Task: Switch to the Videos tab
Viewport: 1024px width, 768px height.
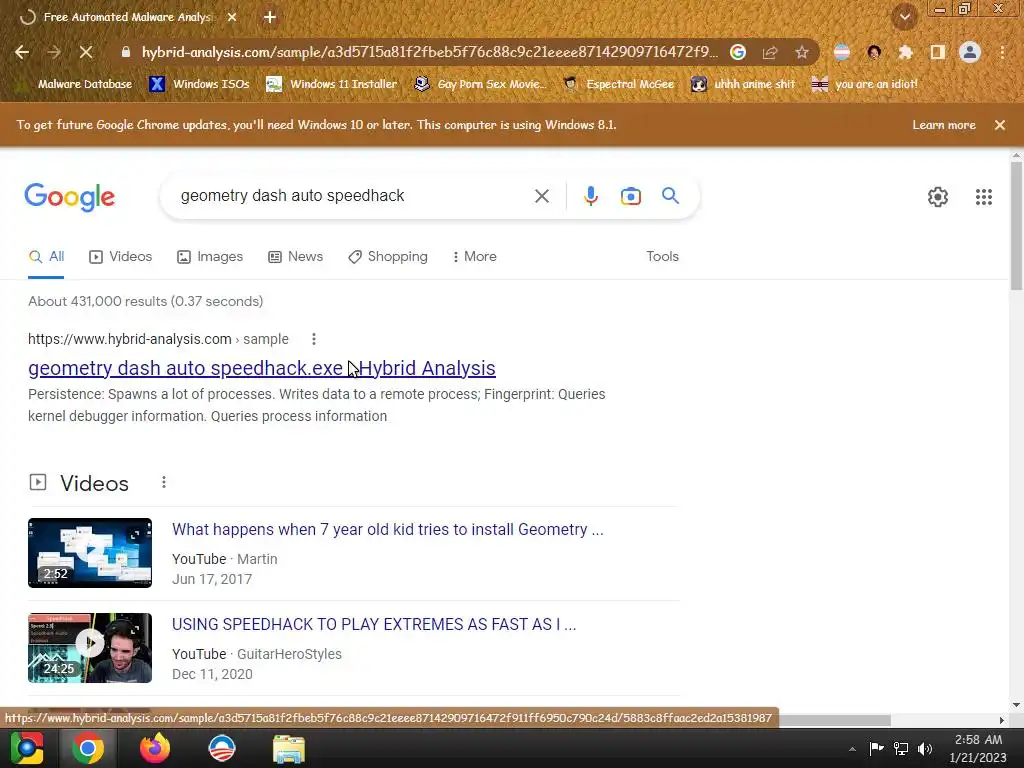Action: coord(121,257)
